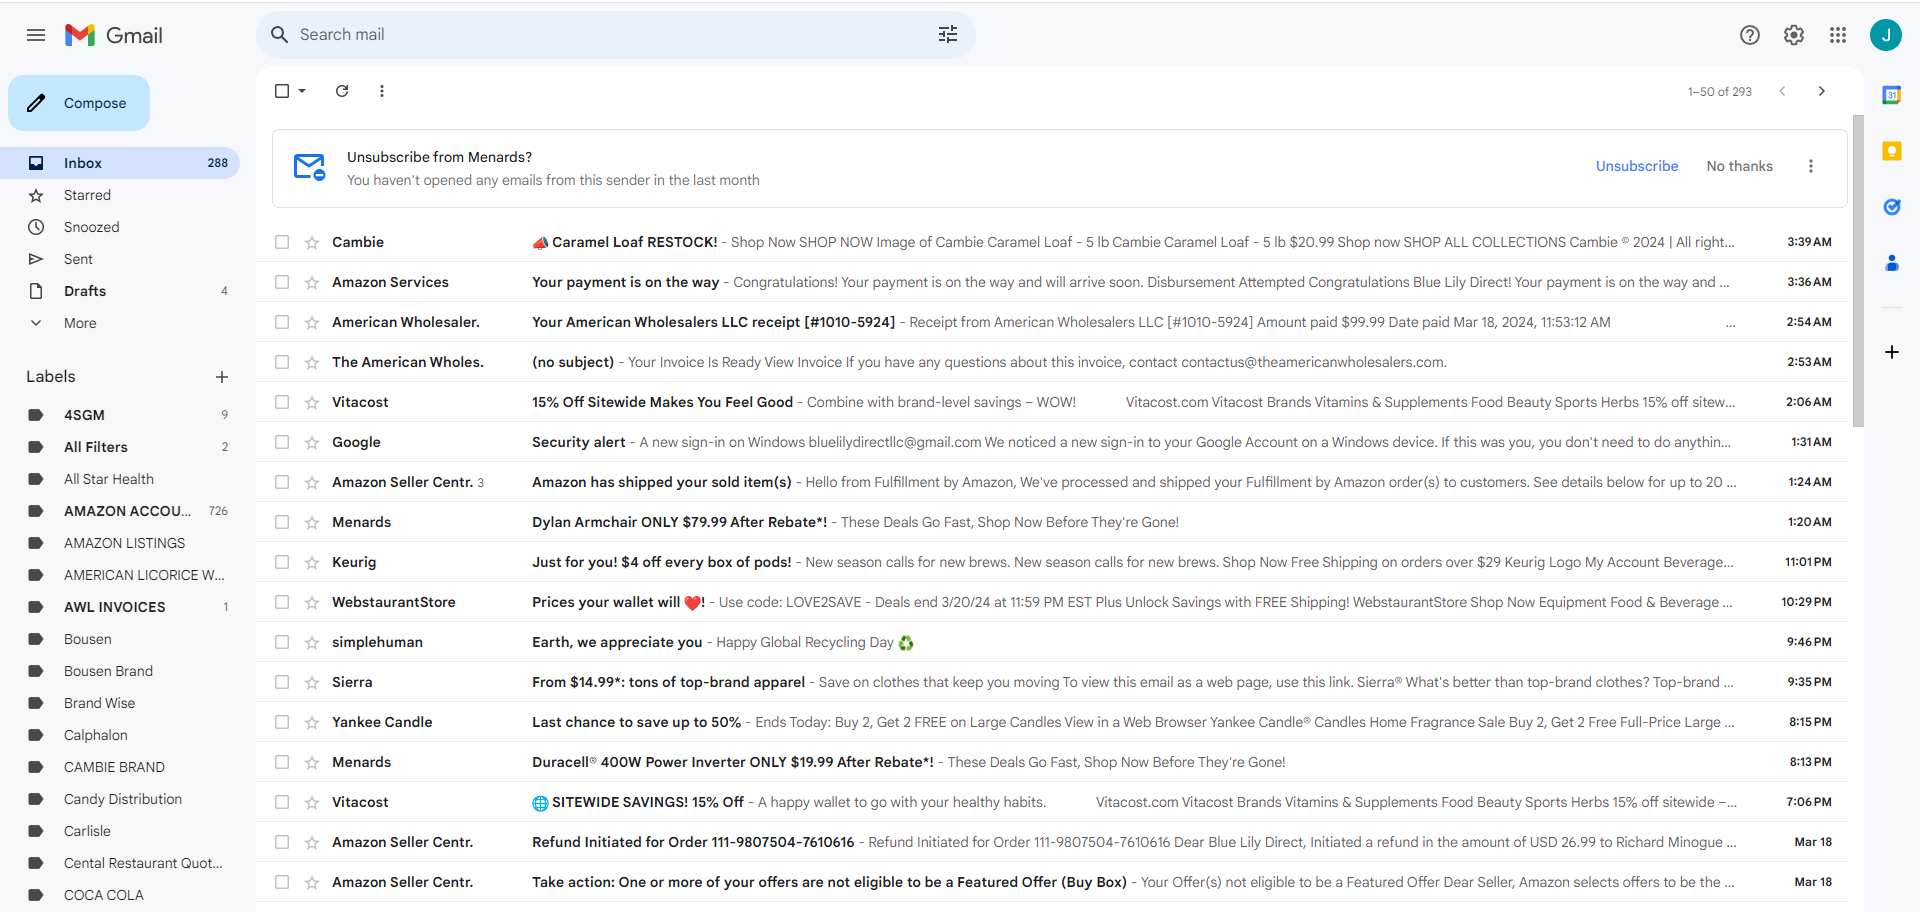Open the Support help icon
The height and width of the screenshot is (912, 1920).
coord(1750,35)
